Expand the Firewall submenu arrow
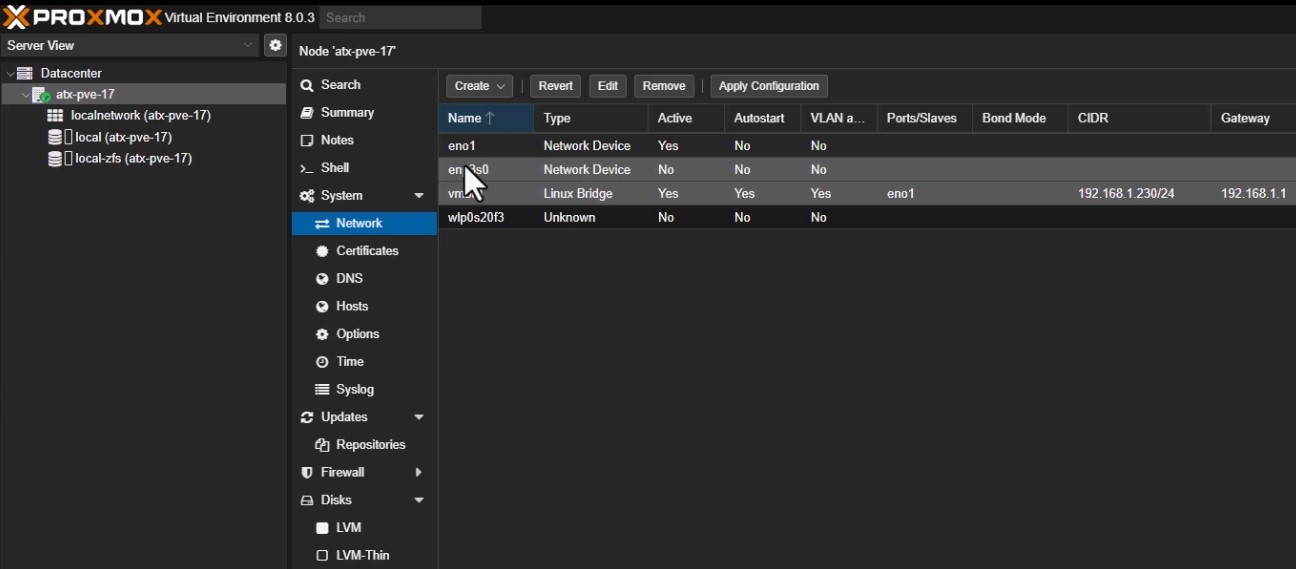This screenshot has height=569, width=1296. (418, 472)
